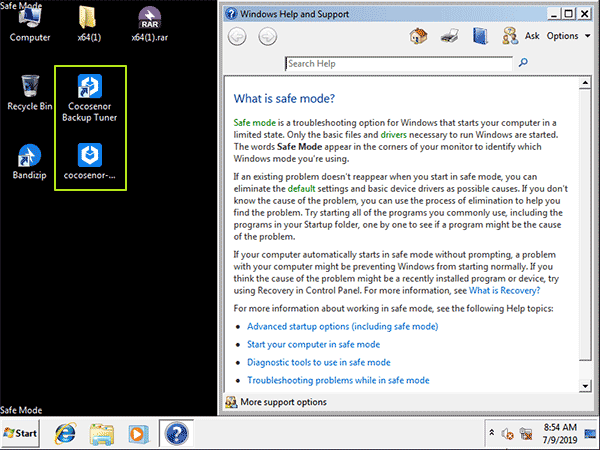Image resolution: width=600 pixels, height=450 pixels.
Task: Open Windows Explorer from the taskbar
Action: click(101, 434)
